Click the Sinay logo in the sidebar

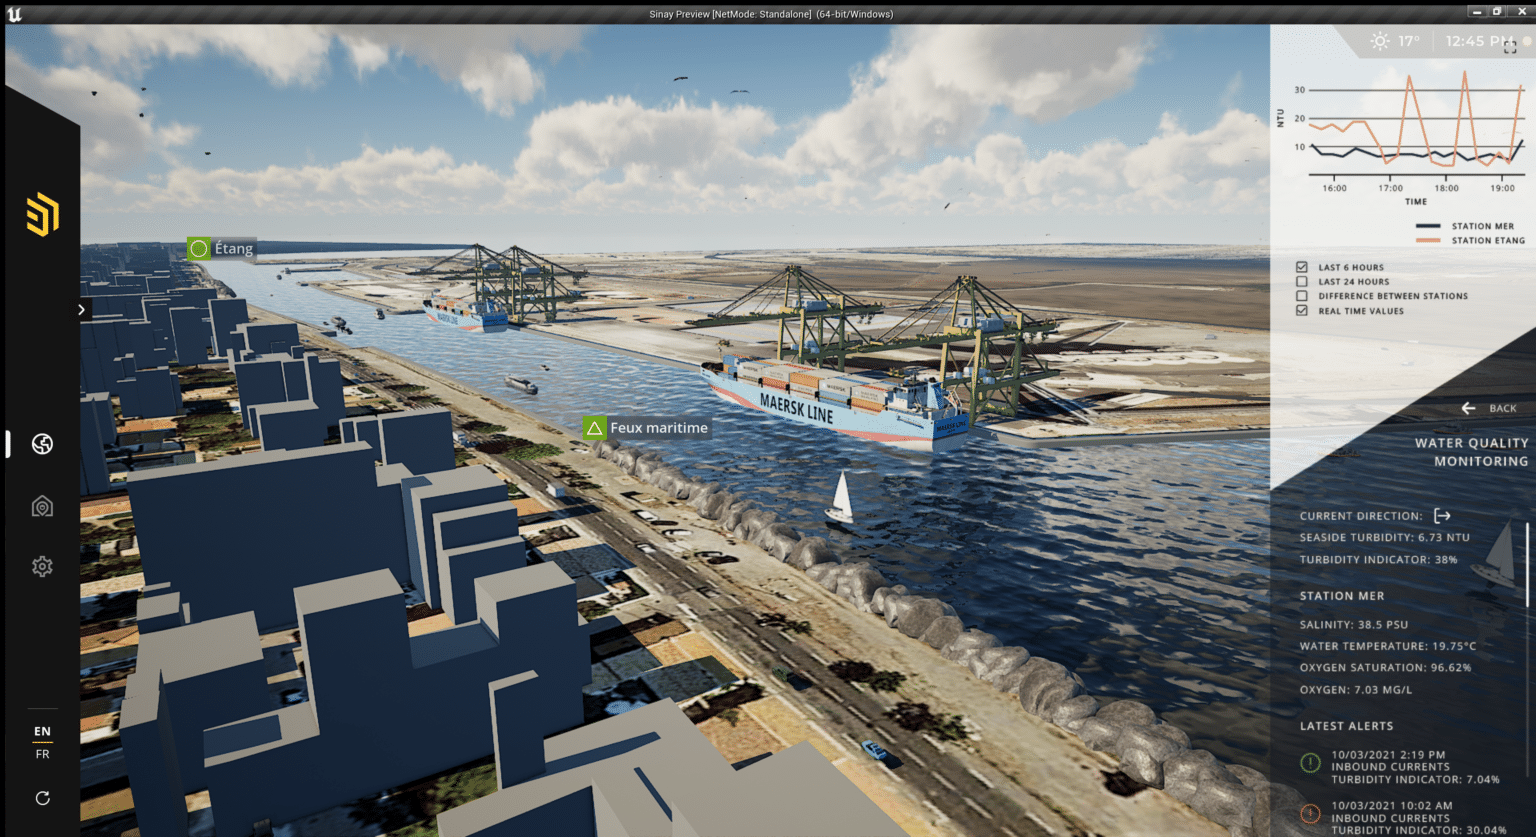tap(41, 214)
